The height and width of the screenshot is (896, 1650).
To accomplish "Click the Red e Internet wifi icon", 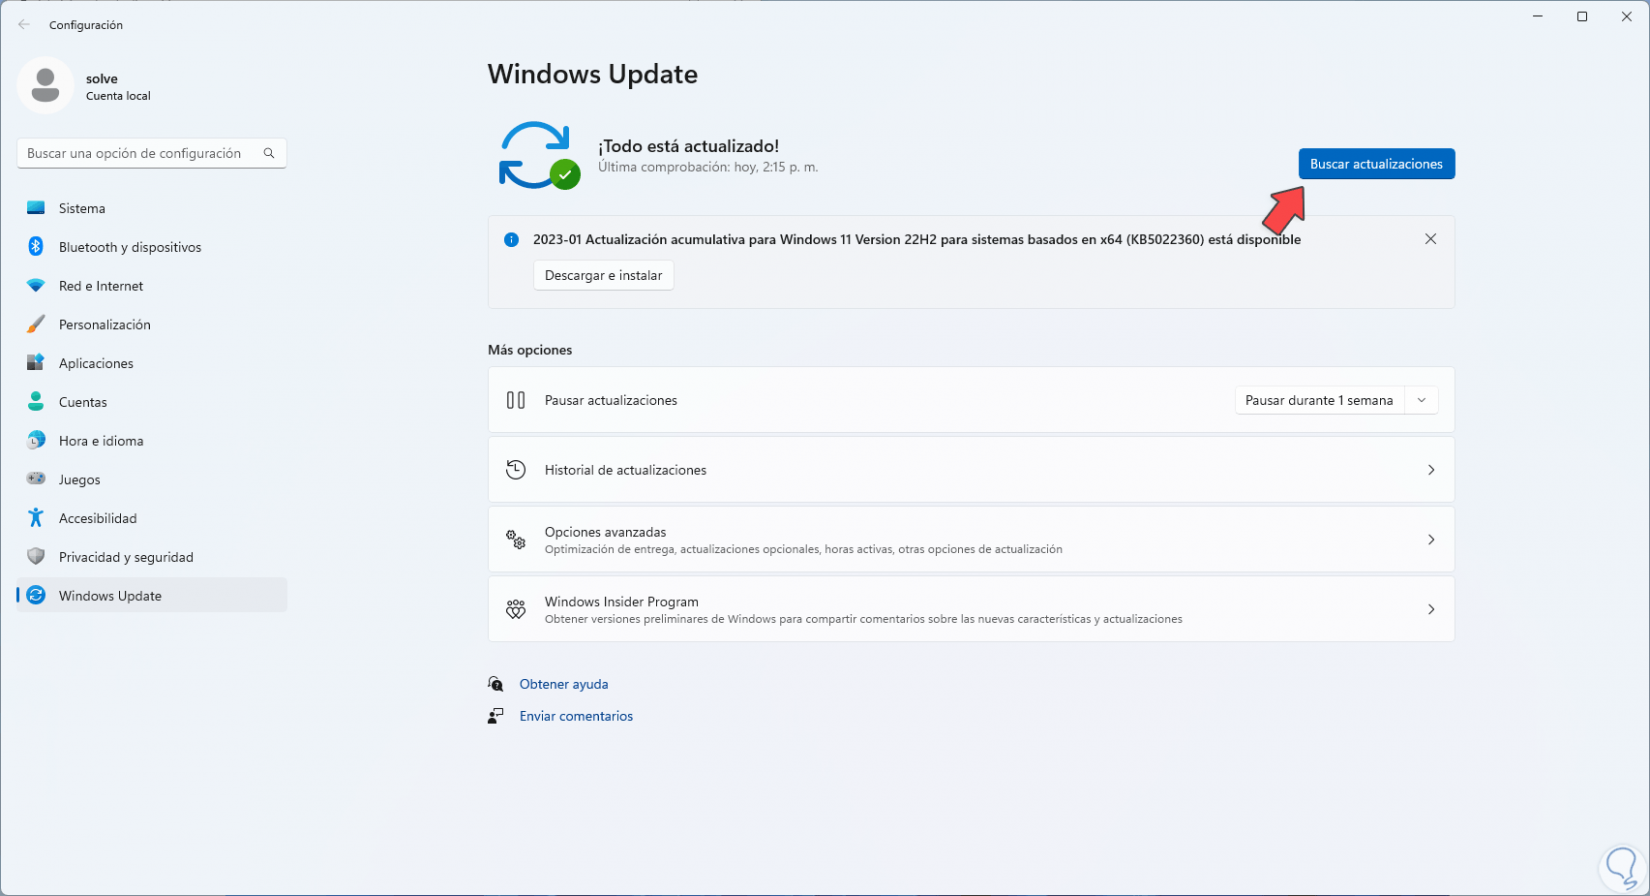I will [x=36, y=286].
